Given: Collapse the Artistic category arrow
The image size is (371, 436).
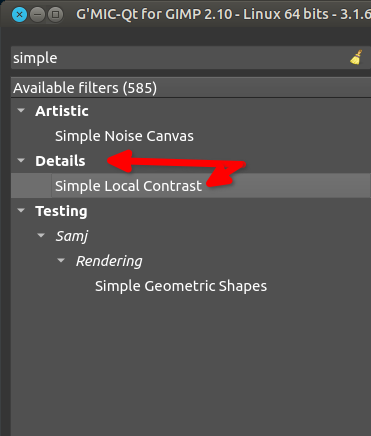Looking at the screenshot, I should [21, 110].
